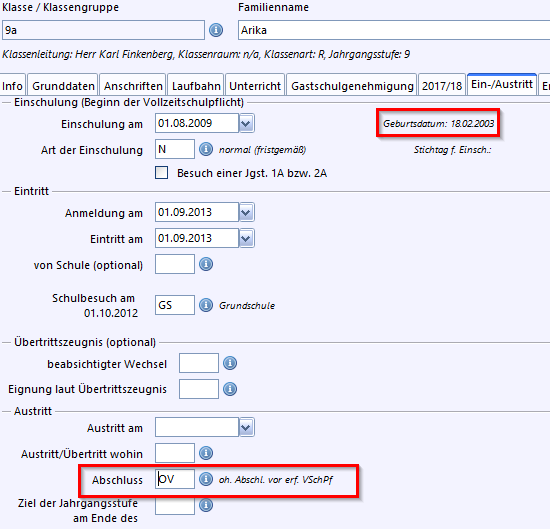
Task: Open info for beabsichtigter Wechsel
Action: tap(230, 363)
